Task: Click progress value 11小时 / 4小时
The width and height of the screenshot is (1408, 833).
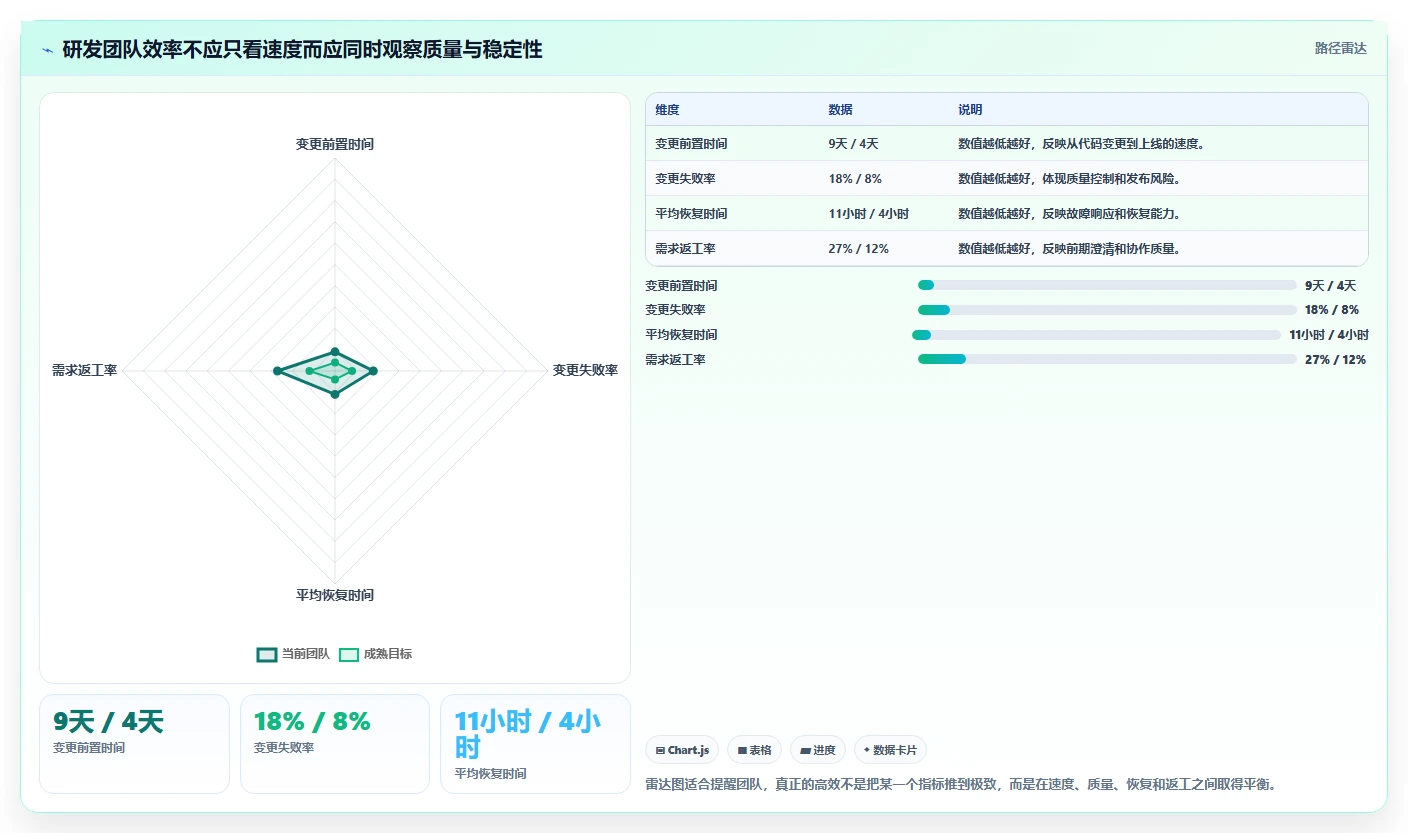Action: [1328, 335]
